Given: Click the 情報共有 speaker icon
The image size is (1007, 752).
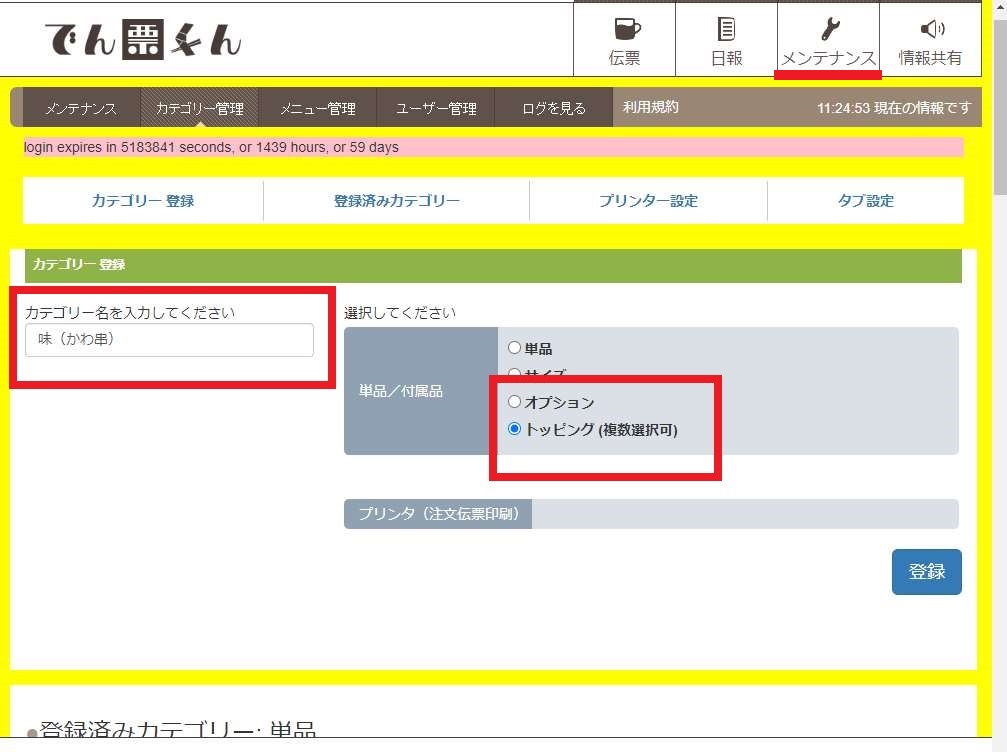Looking at the screenshot, I should coord(932,30).
